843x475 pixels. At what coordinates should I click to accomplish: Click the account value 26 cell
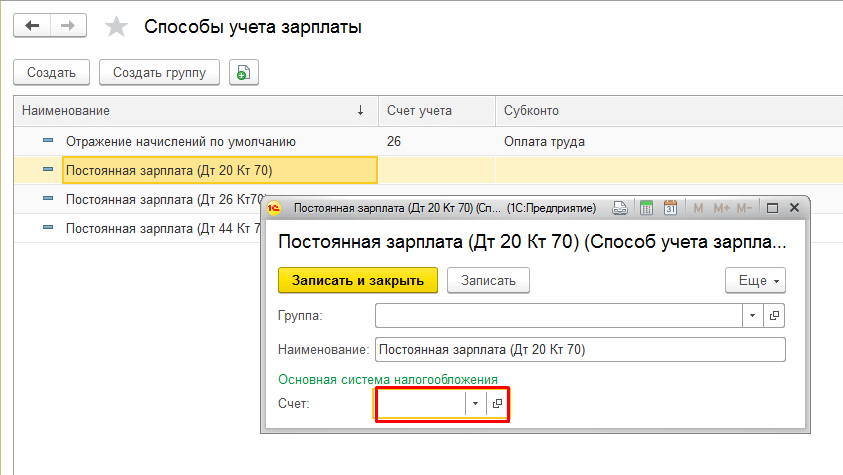coord(437,141)
